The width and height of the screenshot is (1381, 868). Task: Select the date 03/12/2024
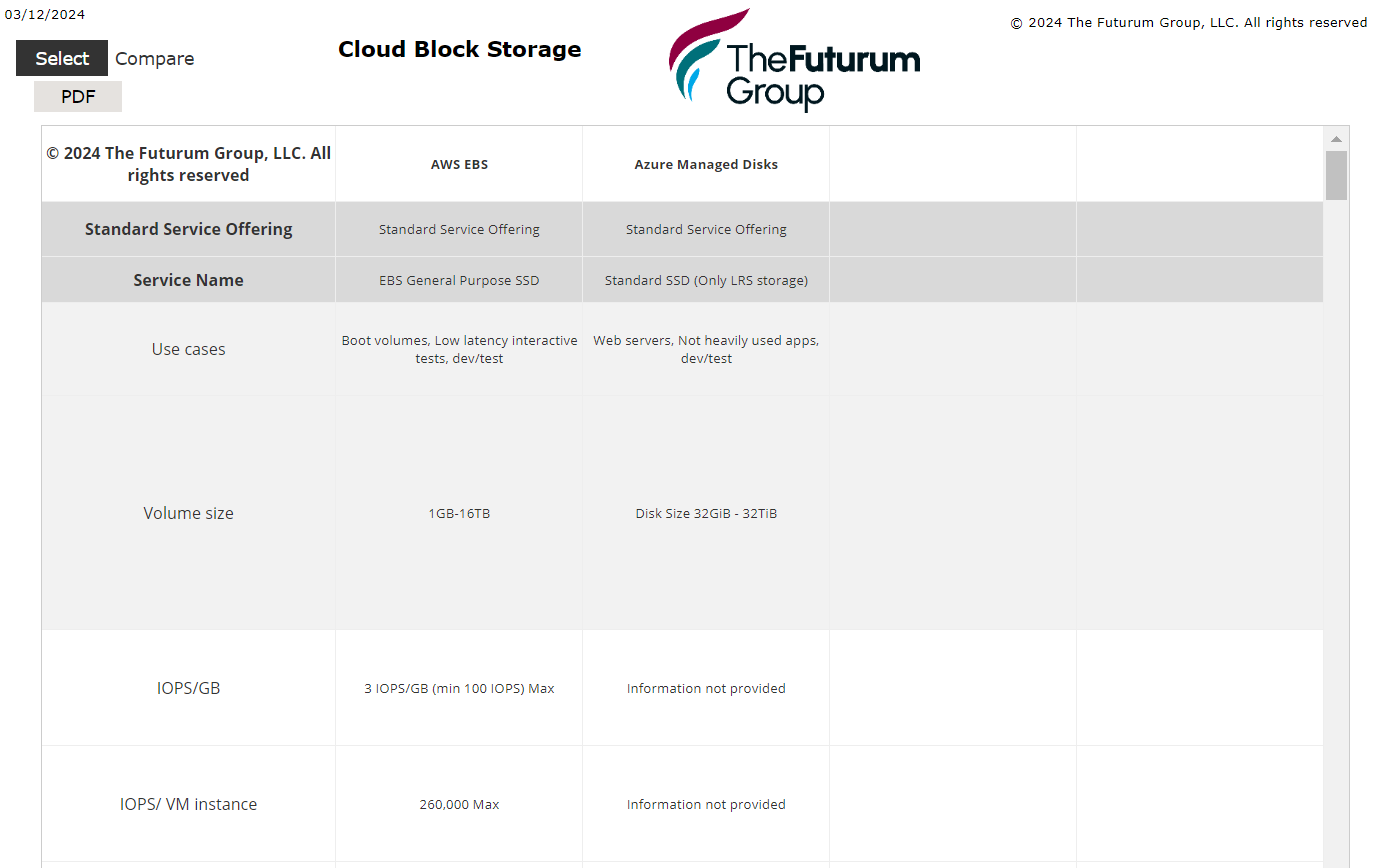click(x=44, y=14)
